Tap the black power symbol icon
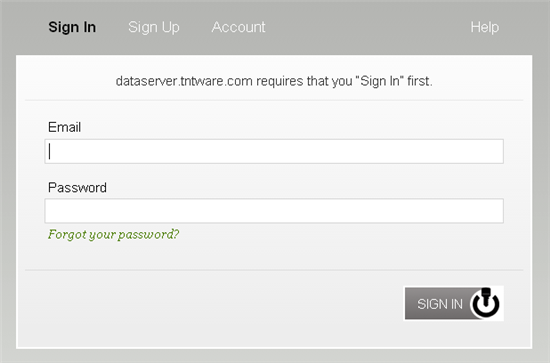The height and width of the screenshot is (363, 550). click(486, 303)
